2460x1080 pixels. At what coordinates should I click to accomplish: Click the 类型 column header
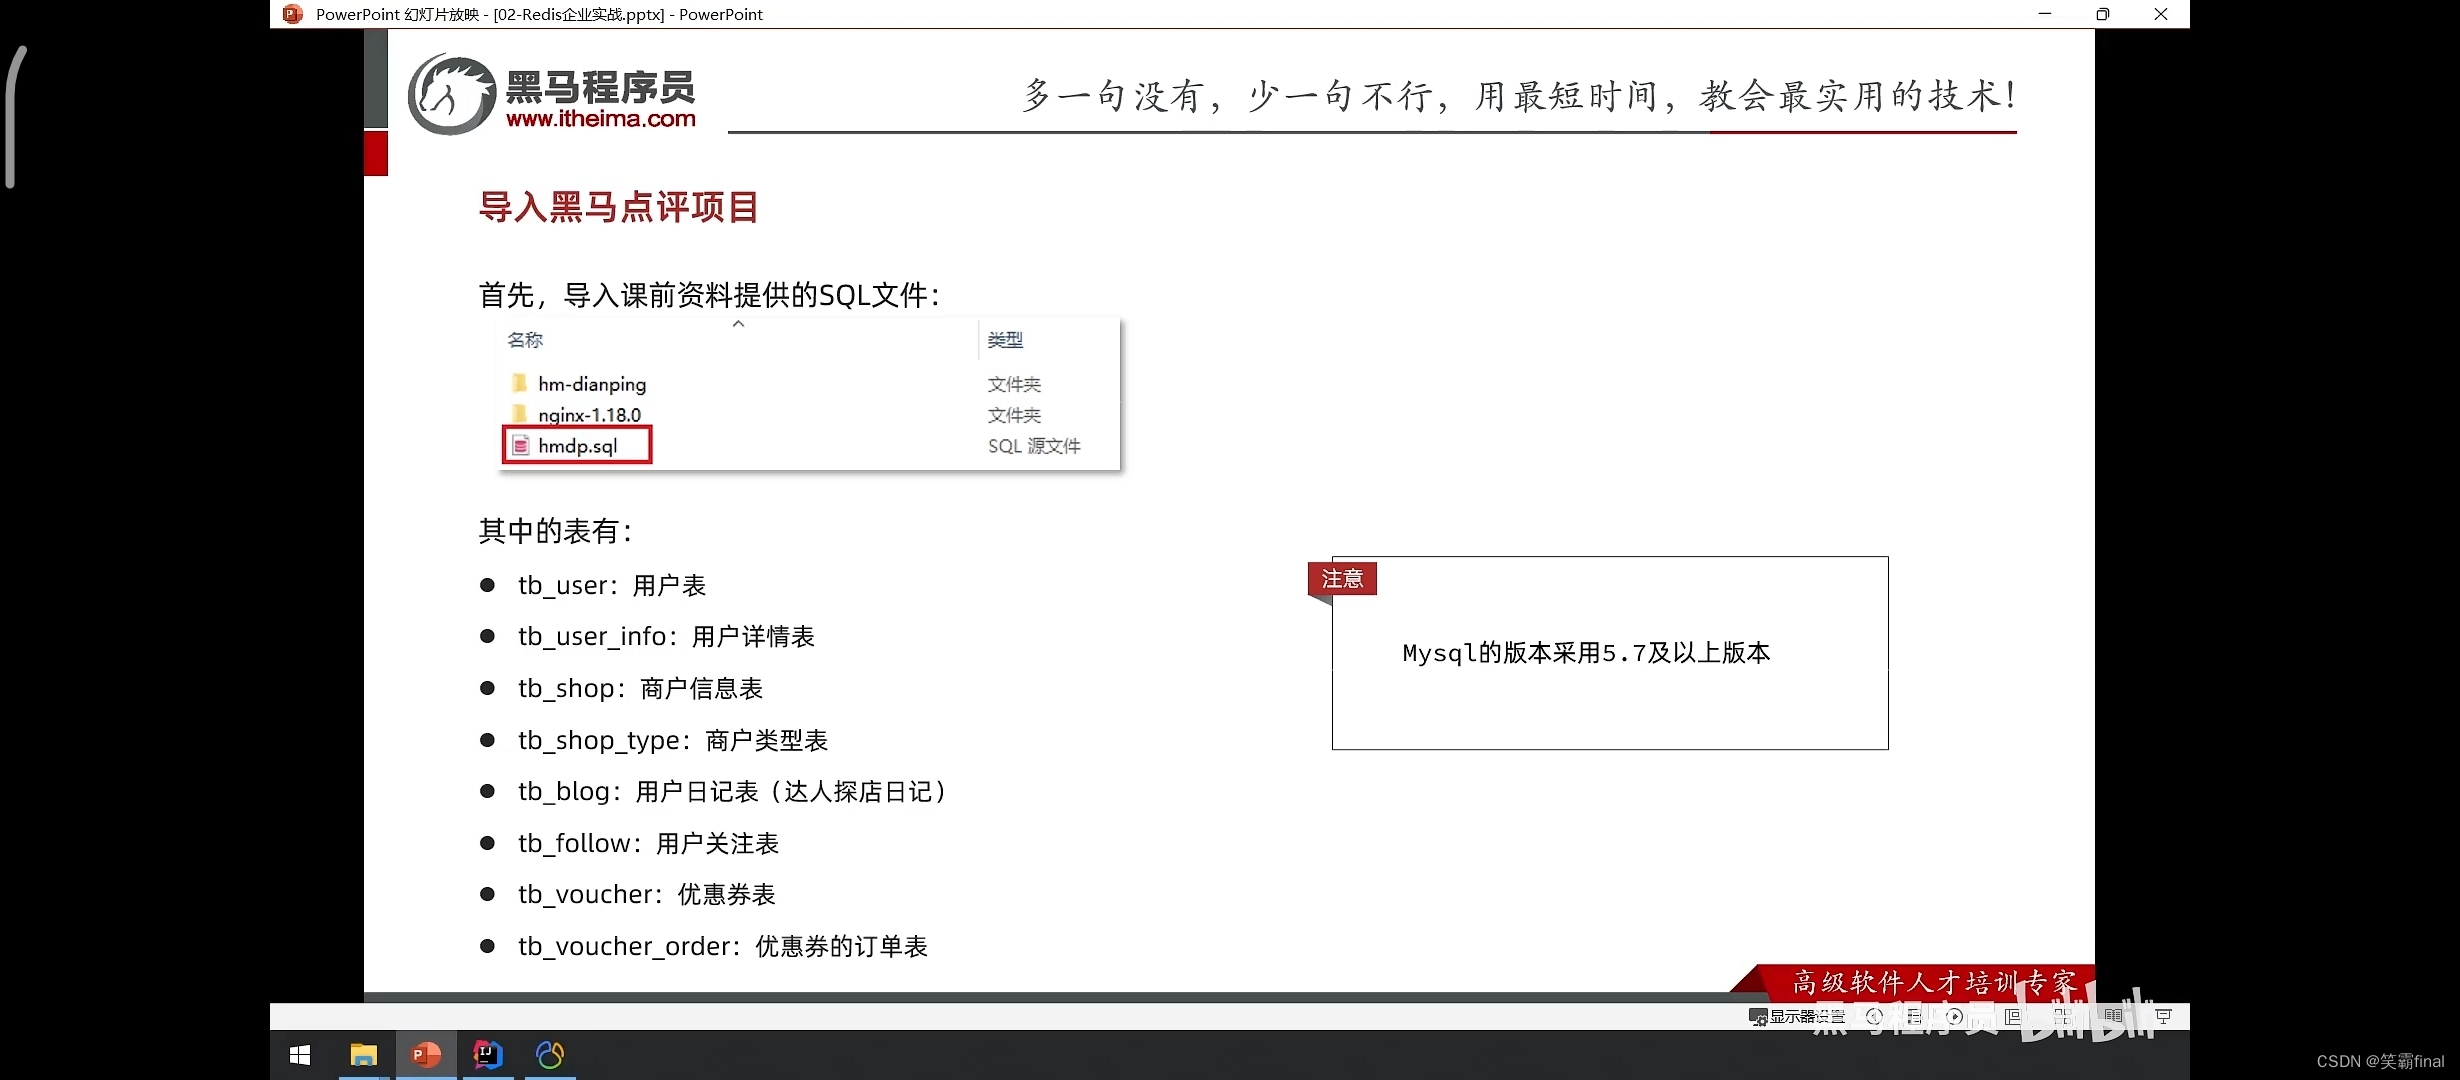click(1005, 340)
